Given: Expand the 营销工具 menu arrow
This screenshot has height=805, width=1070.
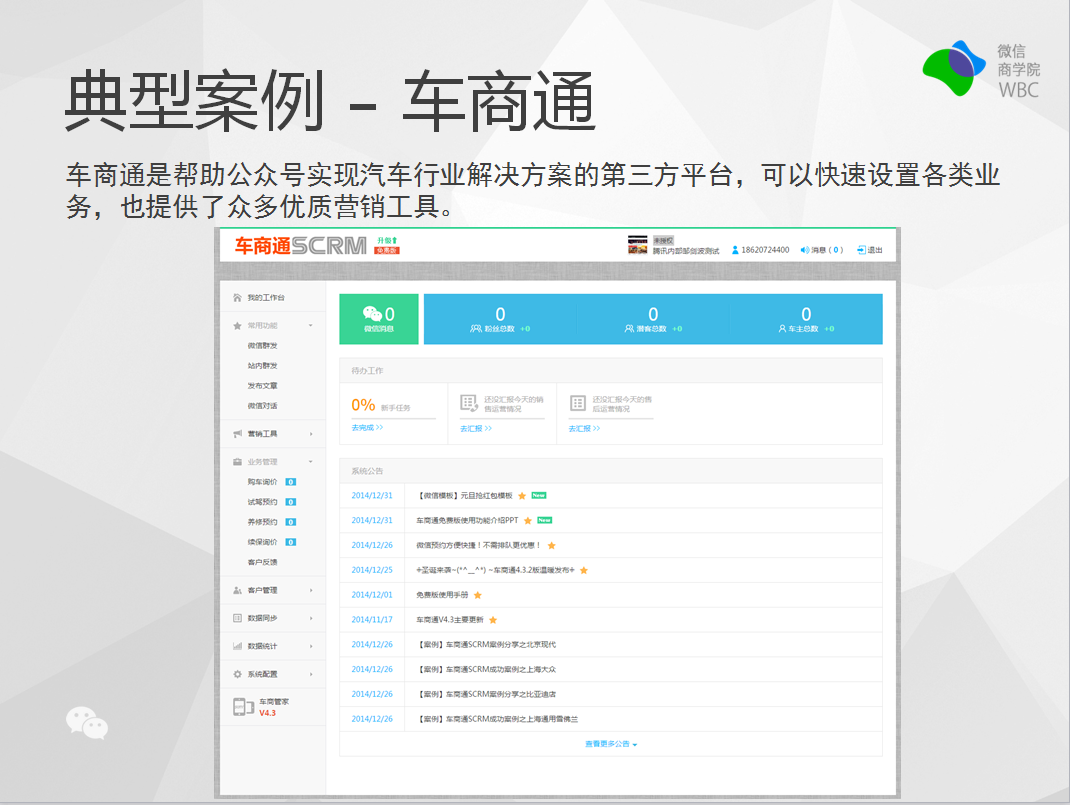Looking at the screenshot, I should [310, 434].
